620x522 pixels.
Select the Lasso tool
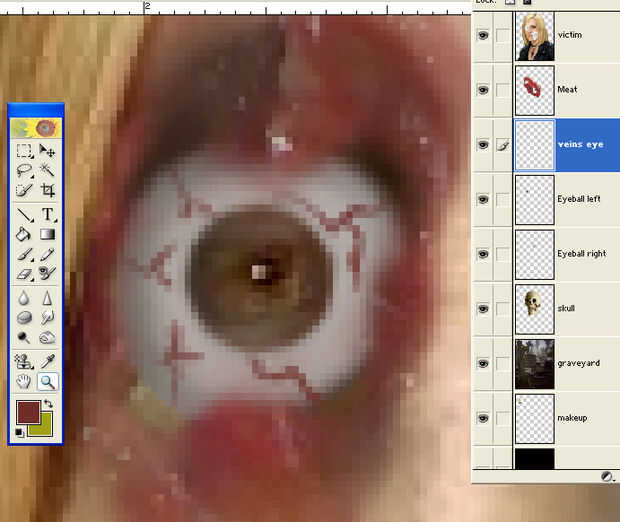[x=24, y=171]
